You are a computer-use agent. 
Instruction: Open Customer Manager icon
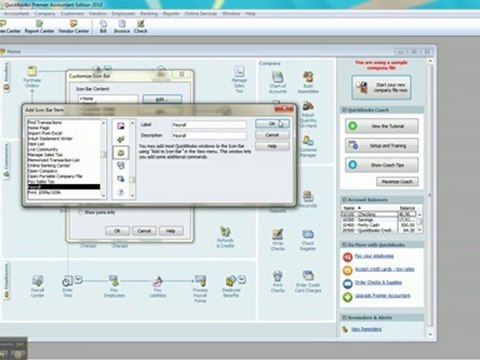pyautogui.click(x=308, y=146)
